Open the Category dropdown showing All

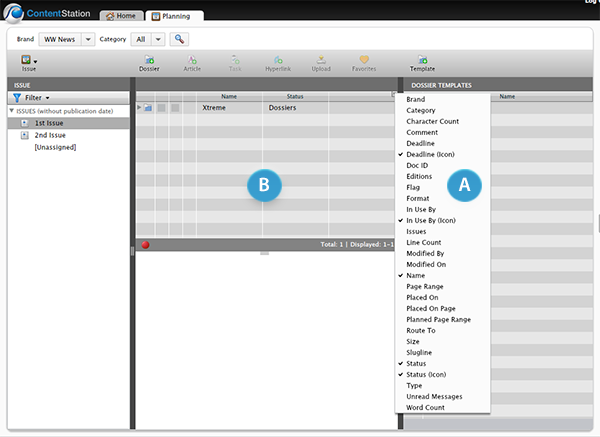(155, 39)
